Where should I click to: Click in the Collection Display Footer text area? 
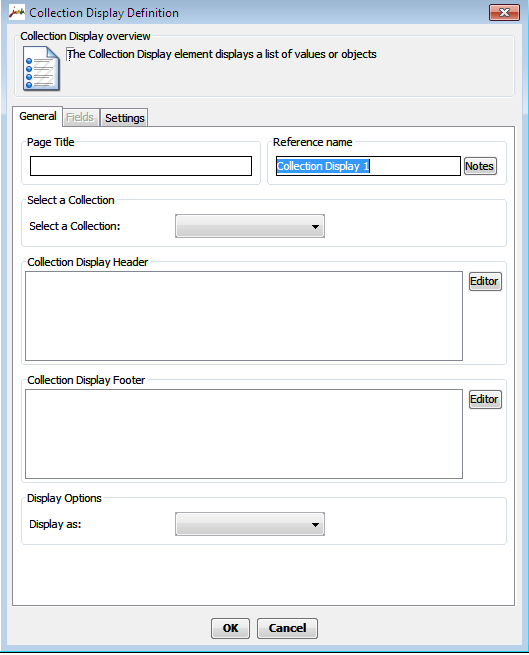244,434
